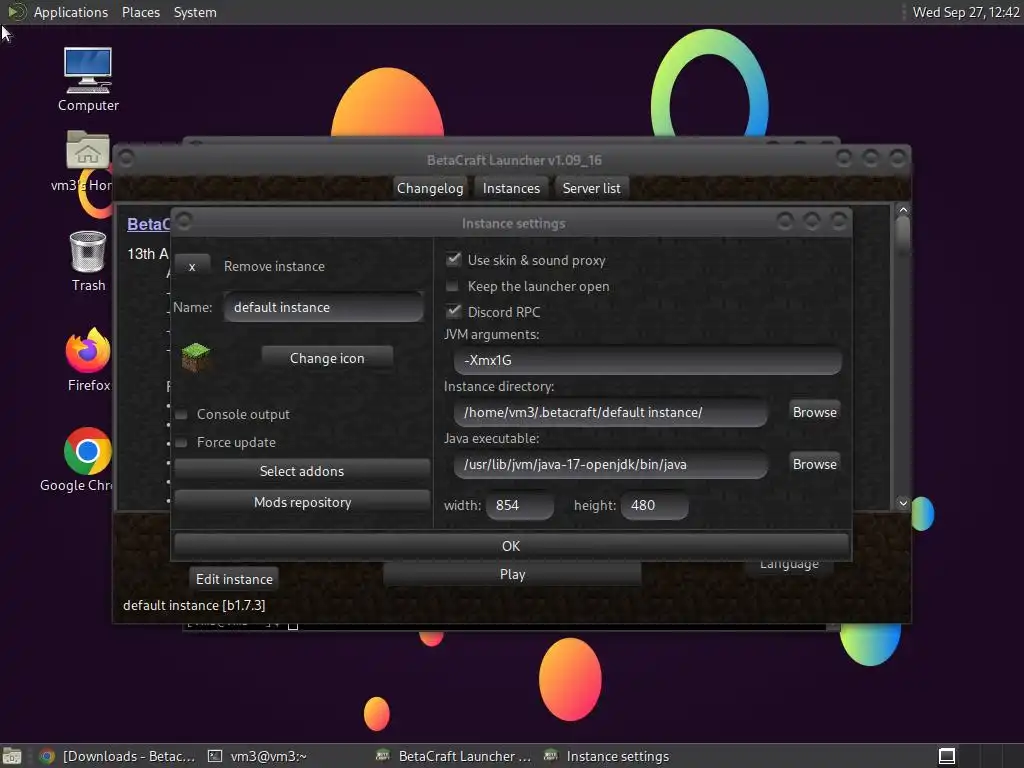Open the Places menu

pyautogui.click(x=141, y=12)
